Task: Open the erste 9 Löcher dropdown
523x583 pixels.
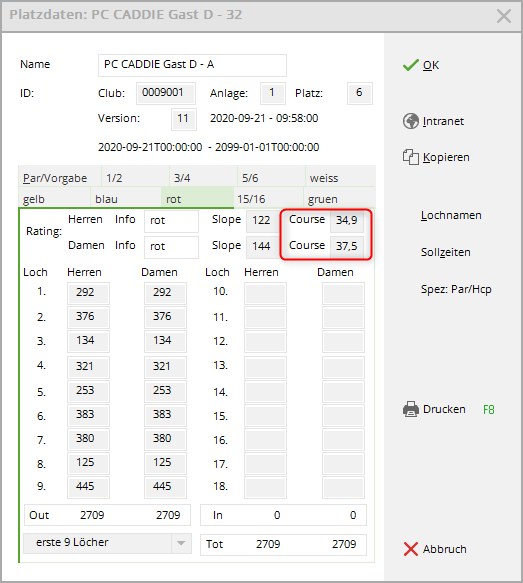Action: coord(107,543)
